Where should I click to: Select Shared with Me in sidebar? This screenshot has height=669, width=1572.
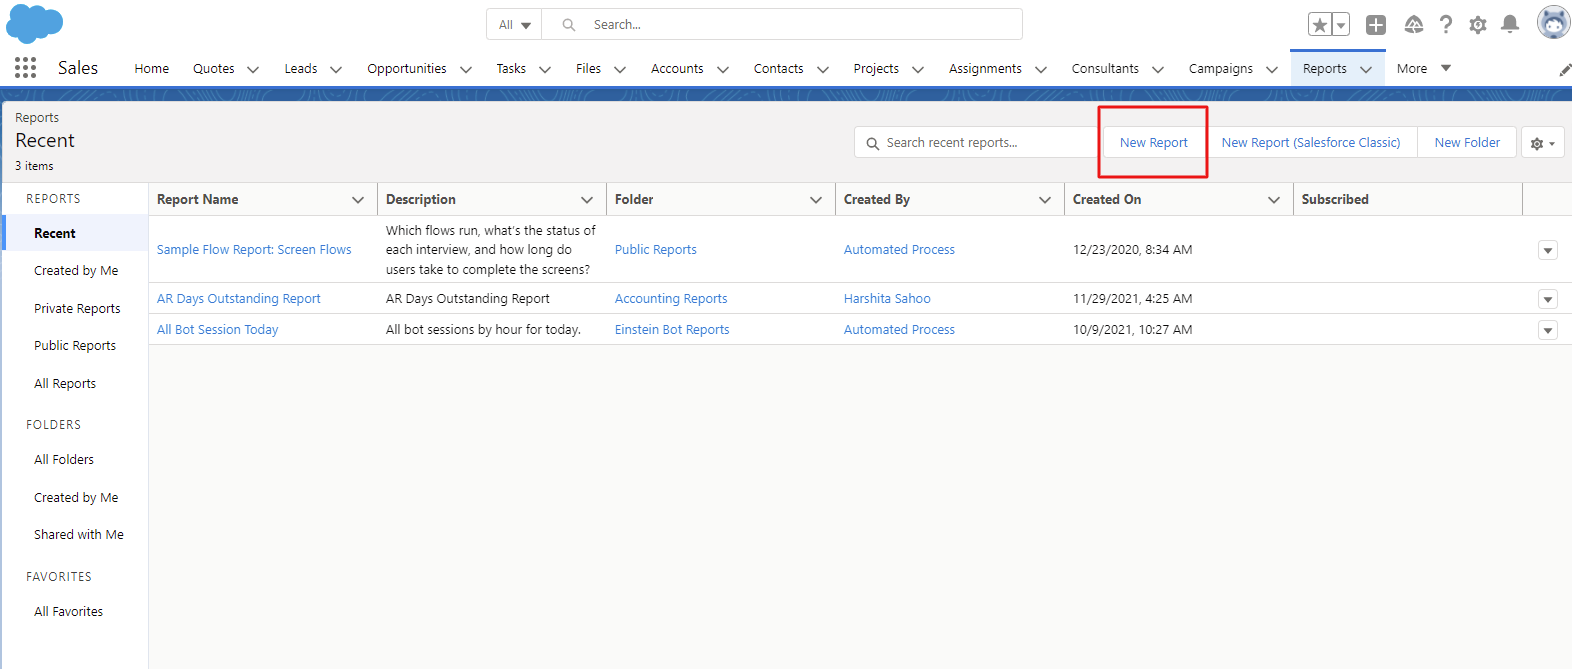79,535
